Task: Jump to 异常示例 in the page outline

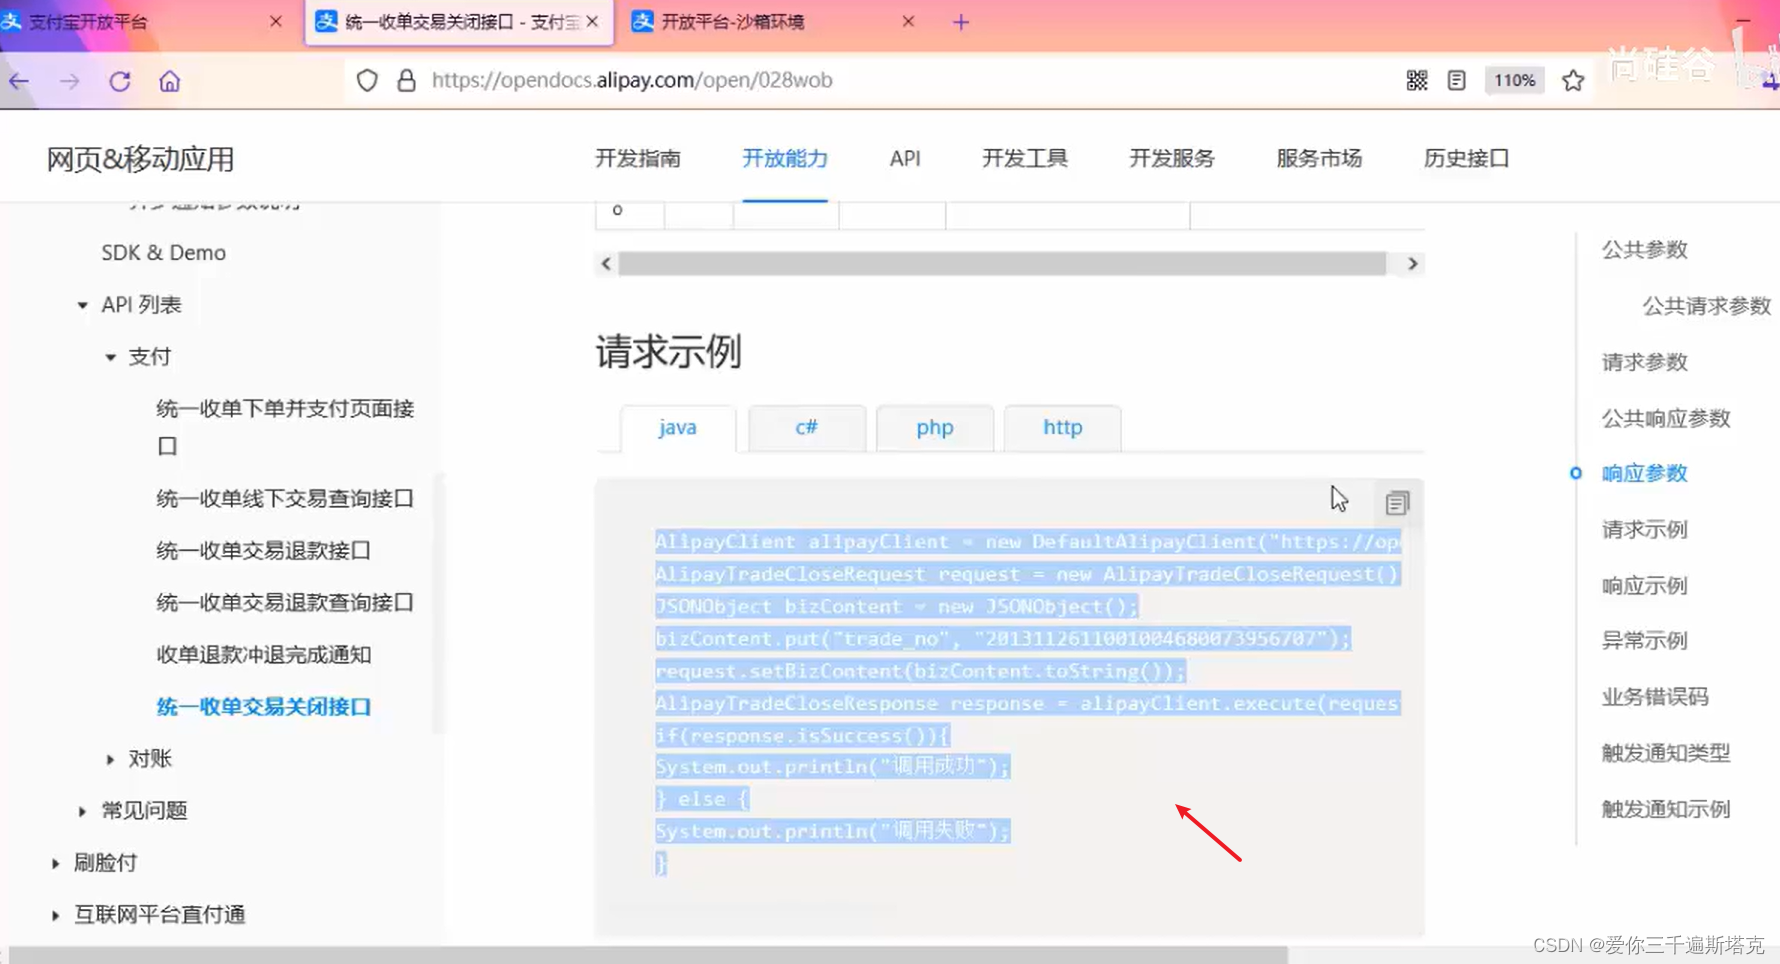Action: (x=1645, y=640)
